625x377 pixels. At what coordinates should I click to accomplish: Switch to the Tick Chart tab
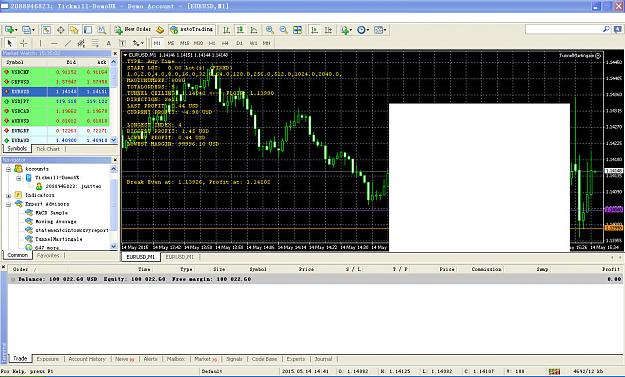(x=48, y=149)
